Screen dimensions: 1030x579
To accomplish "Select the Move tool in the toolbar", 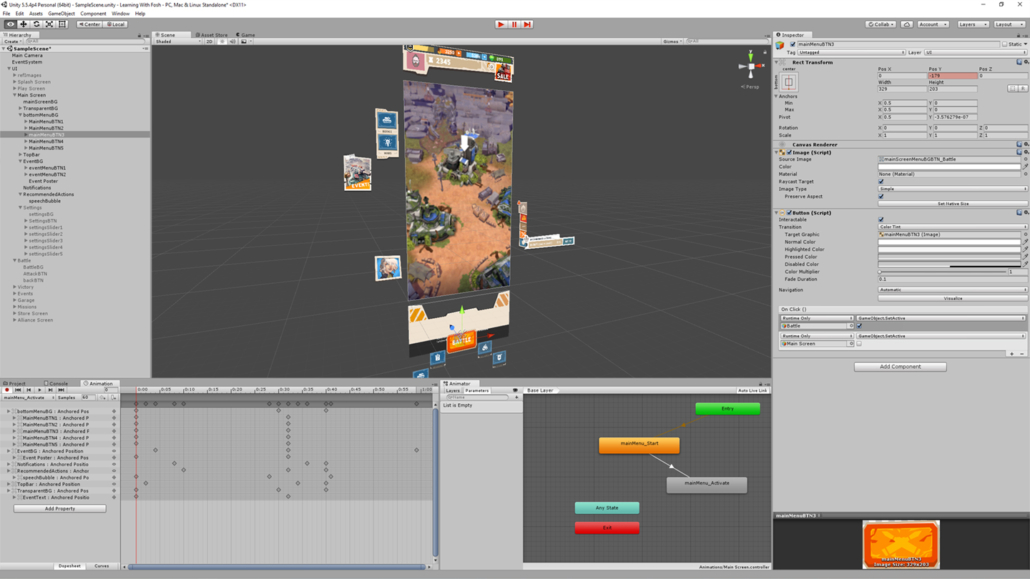I will [24, 24].
